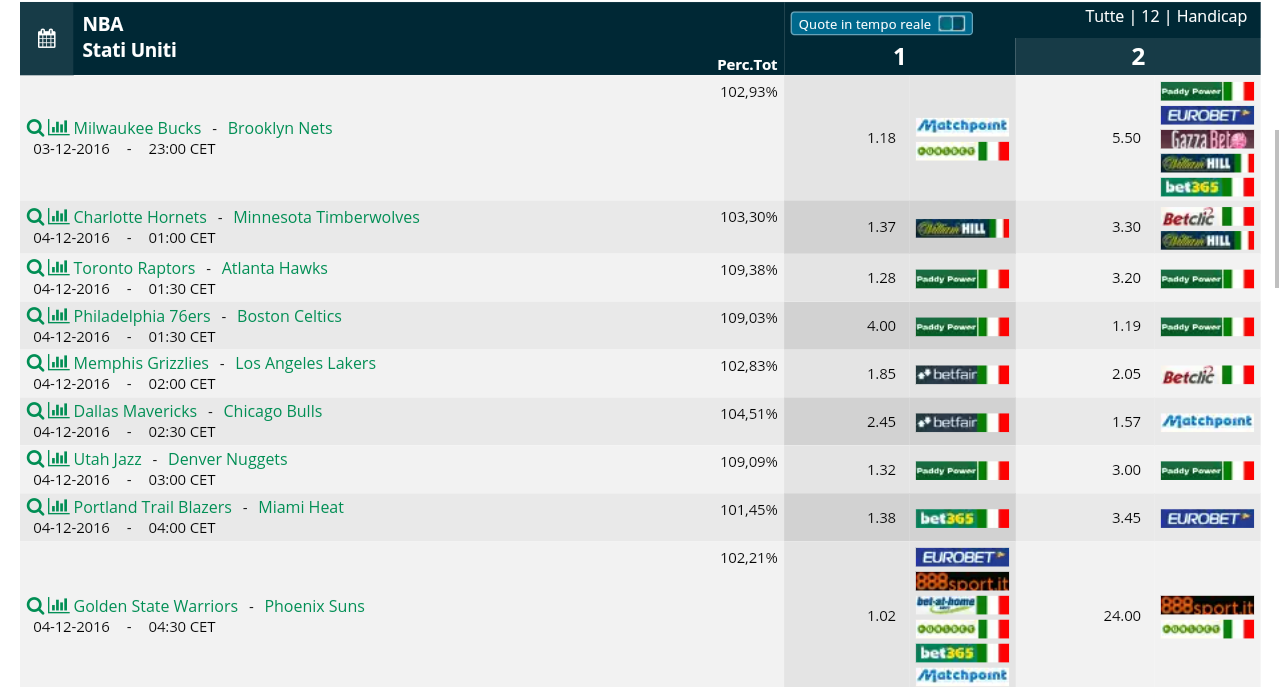Image resolution: width=1279 pixels, height=687 pixels.
Task: Click the column '2' header
Action: point(1138,57)
